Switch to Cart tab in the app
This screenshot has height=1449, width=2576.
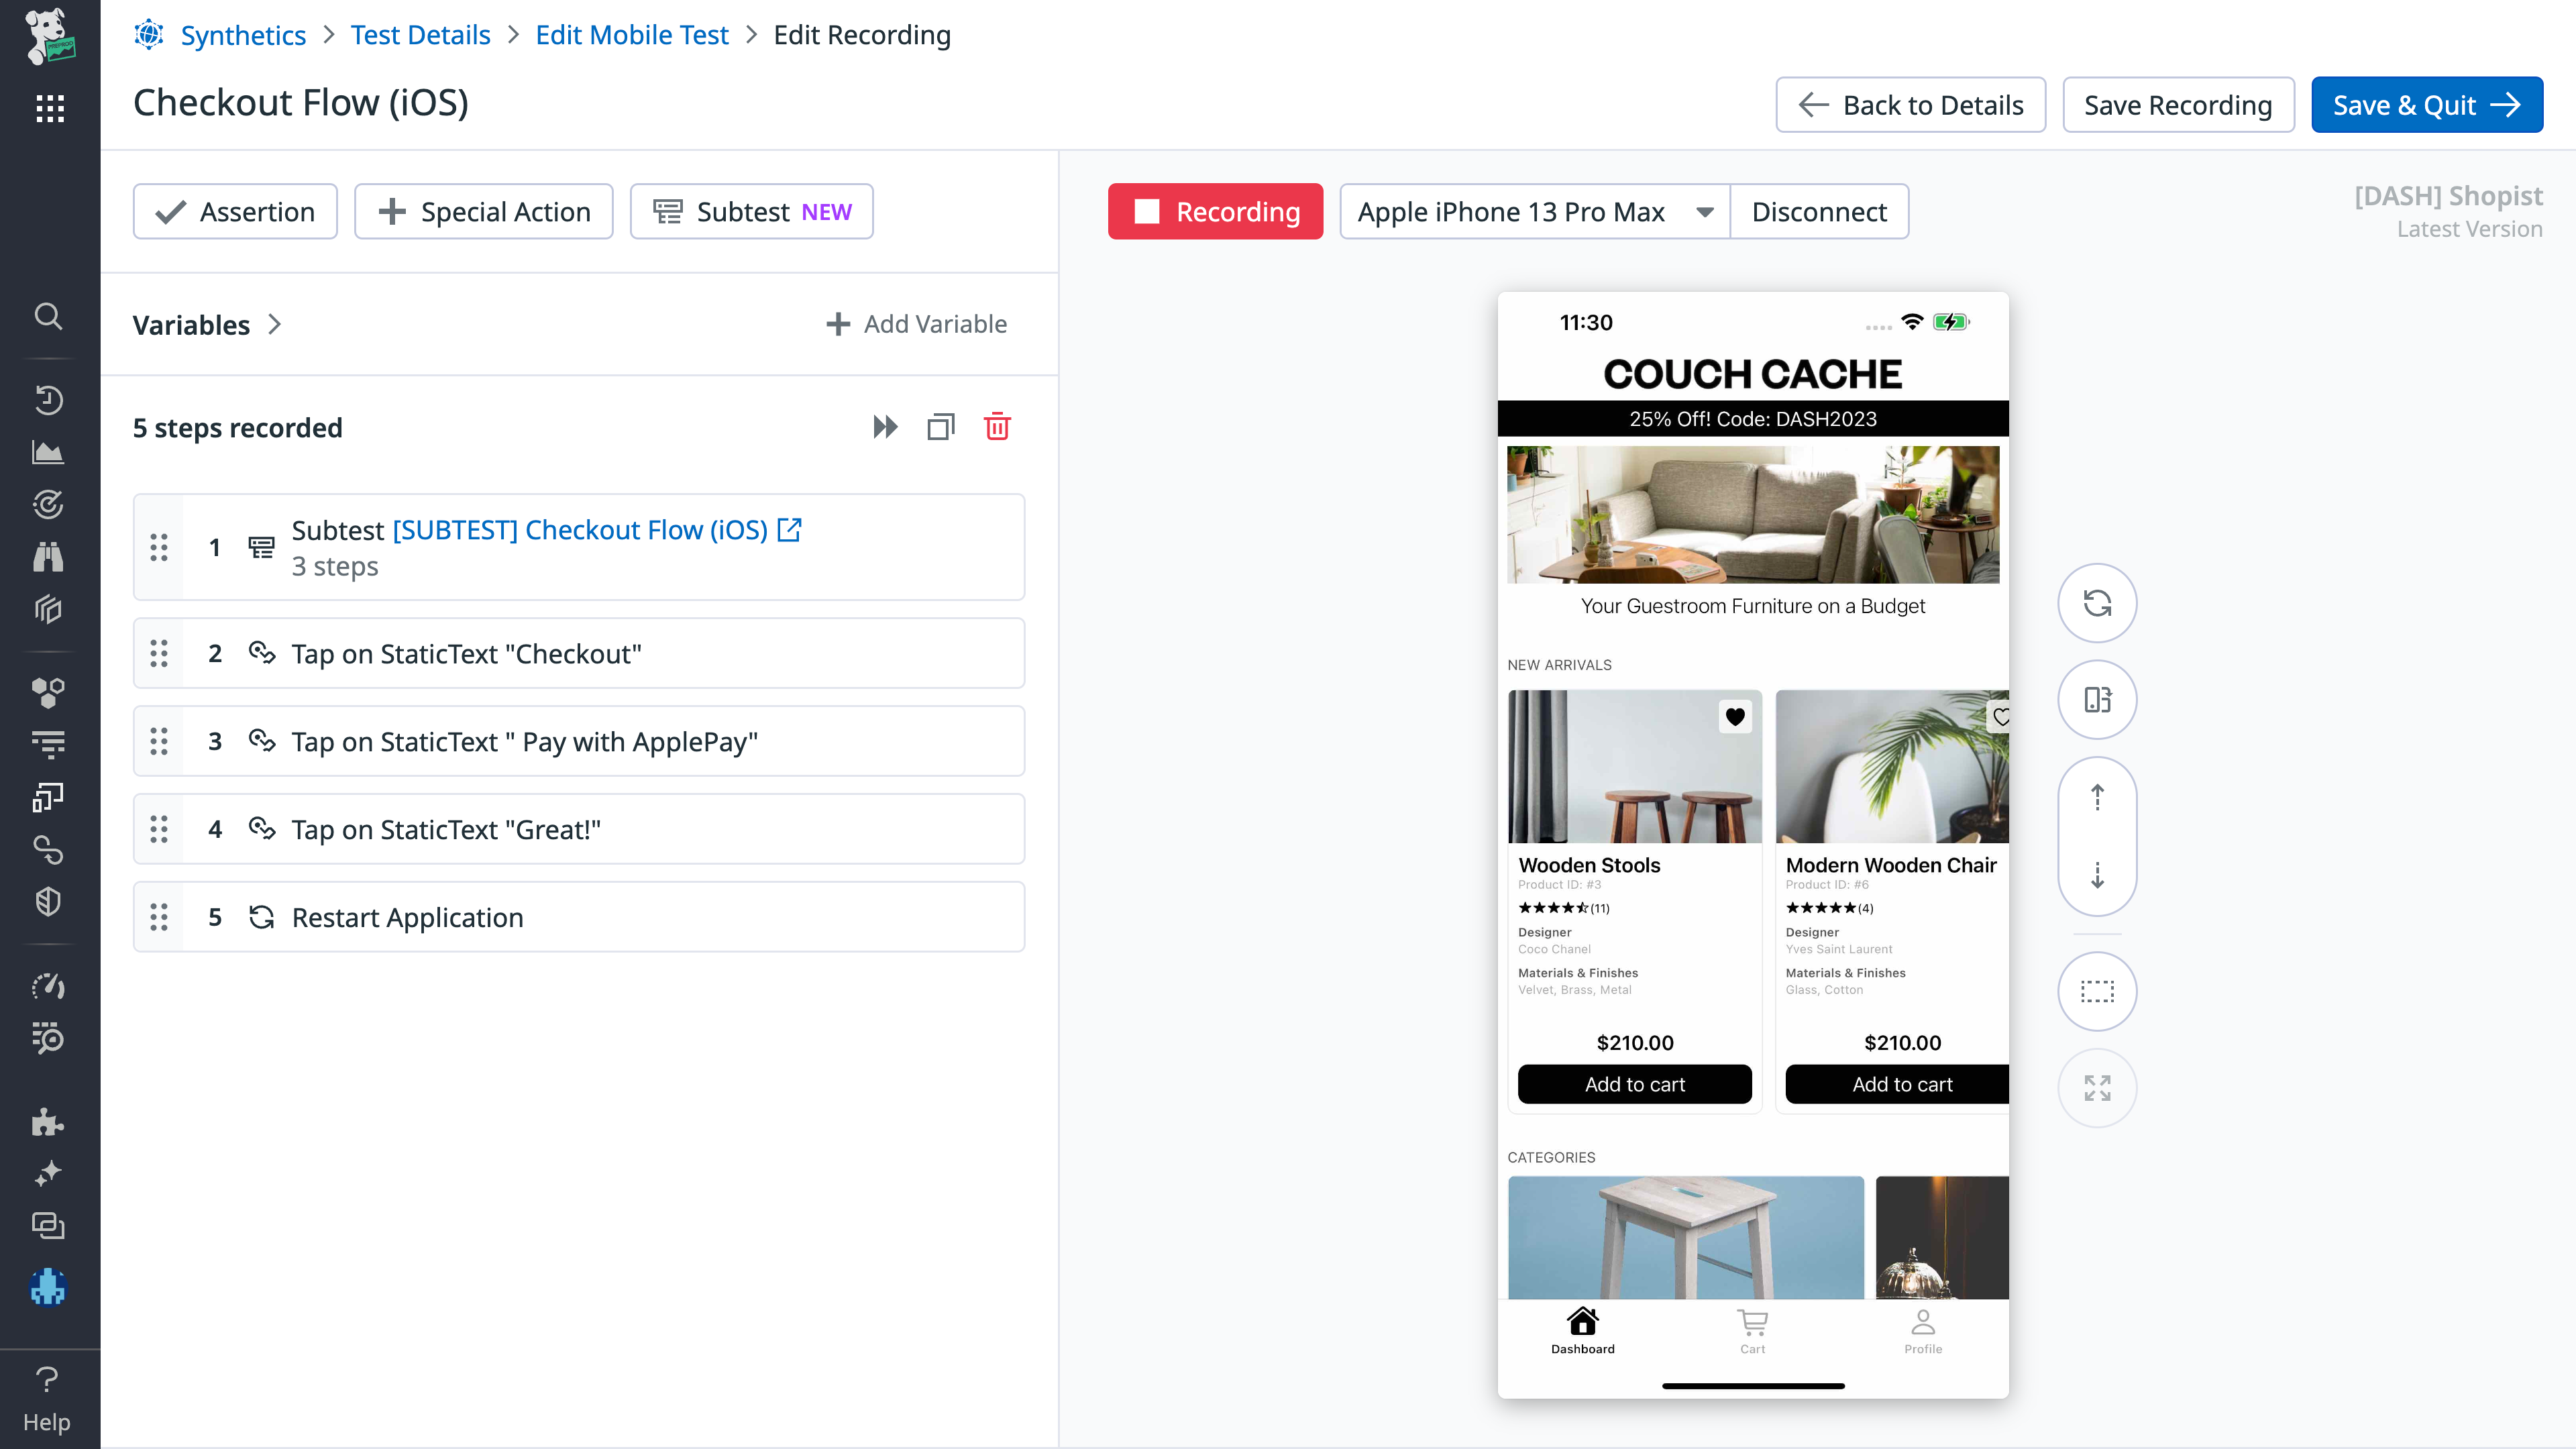[1752, 1330]
